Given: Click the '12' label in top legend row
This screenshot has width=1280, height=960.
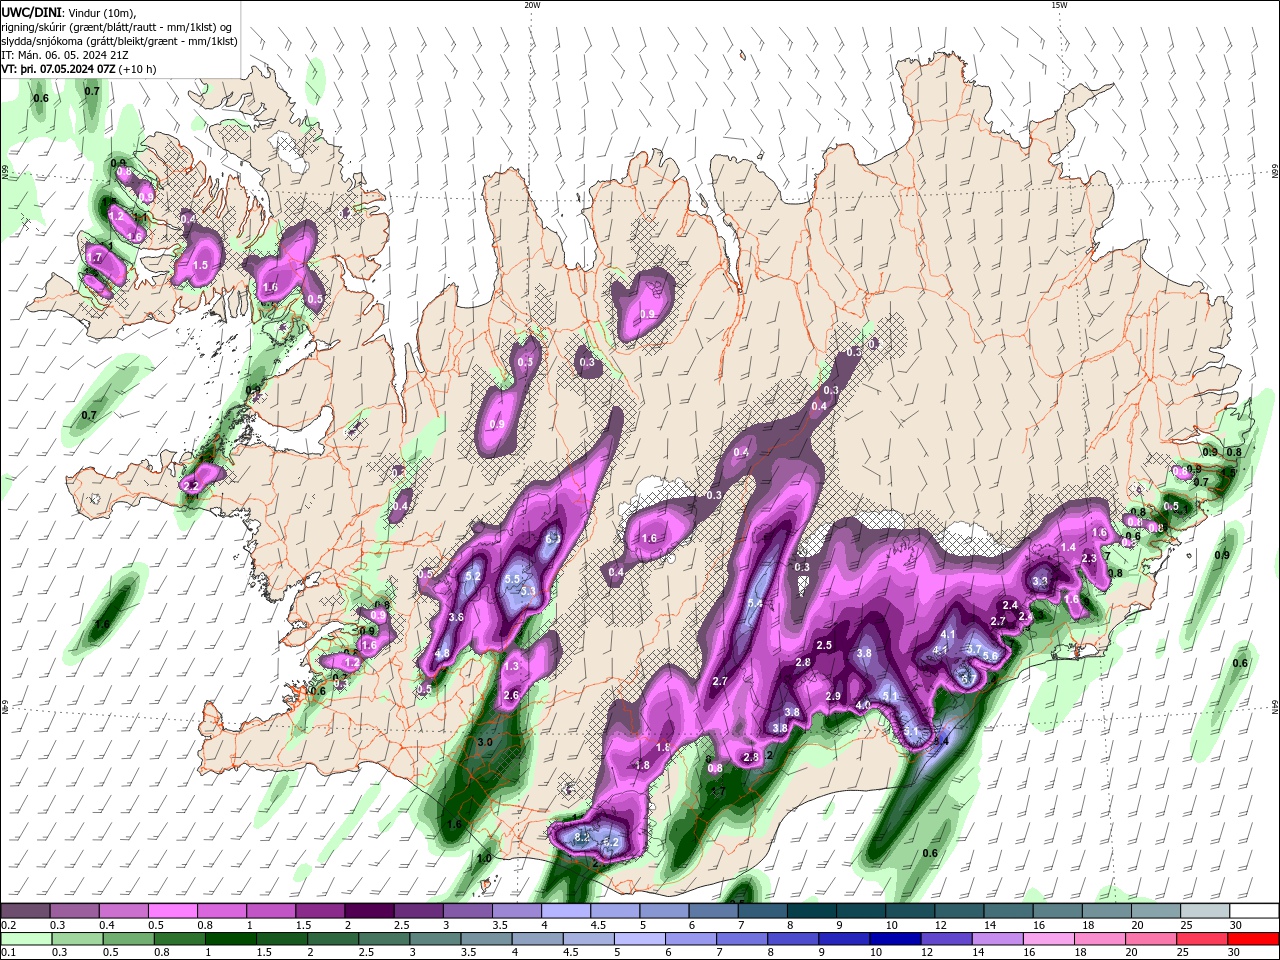Looking at the screenshot, I should click(940, 925).
